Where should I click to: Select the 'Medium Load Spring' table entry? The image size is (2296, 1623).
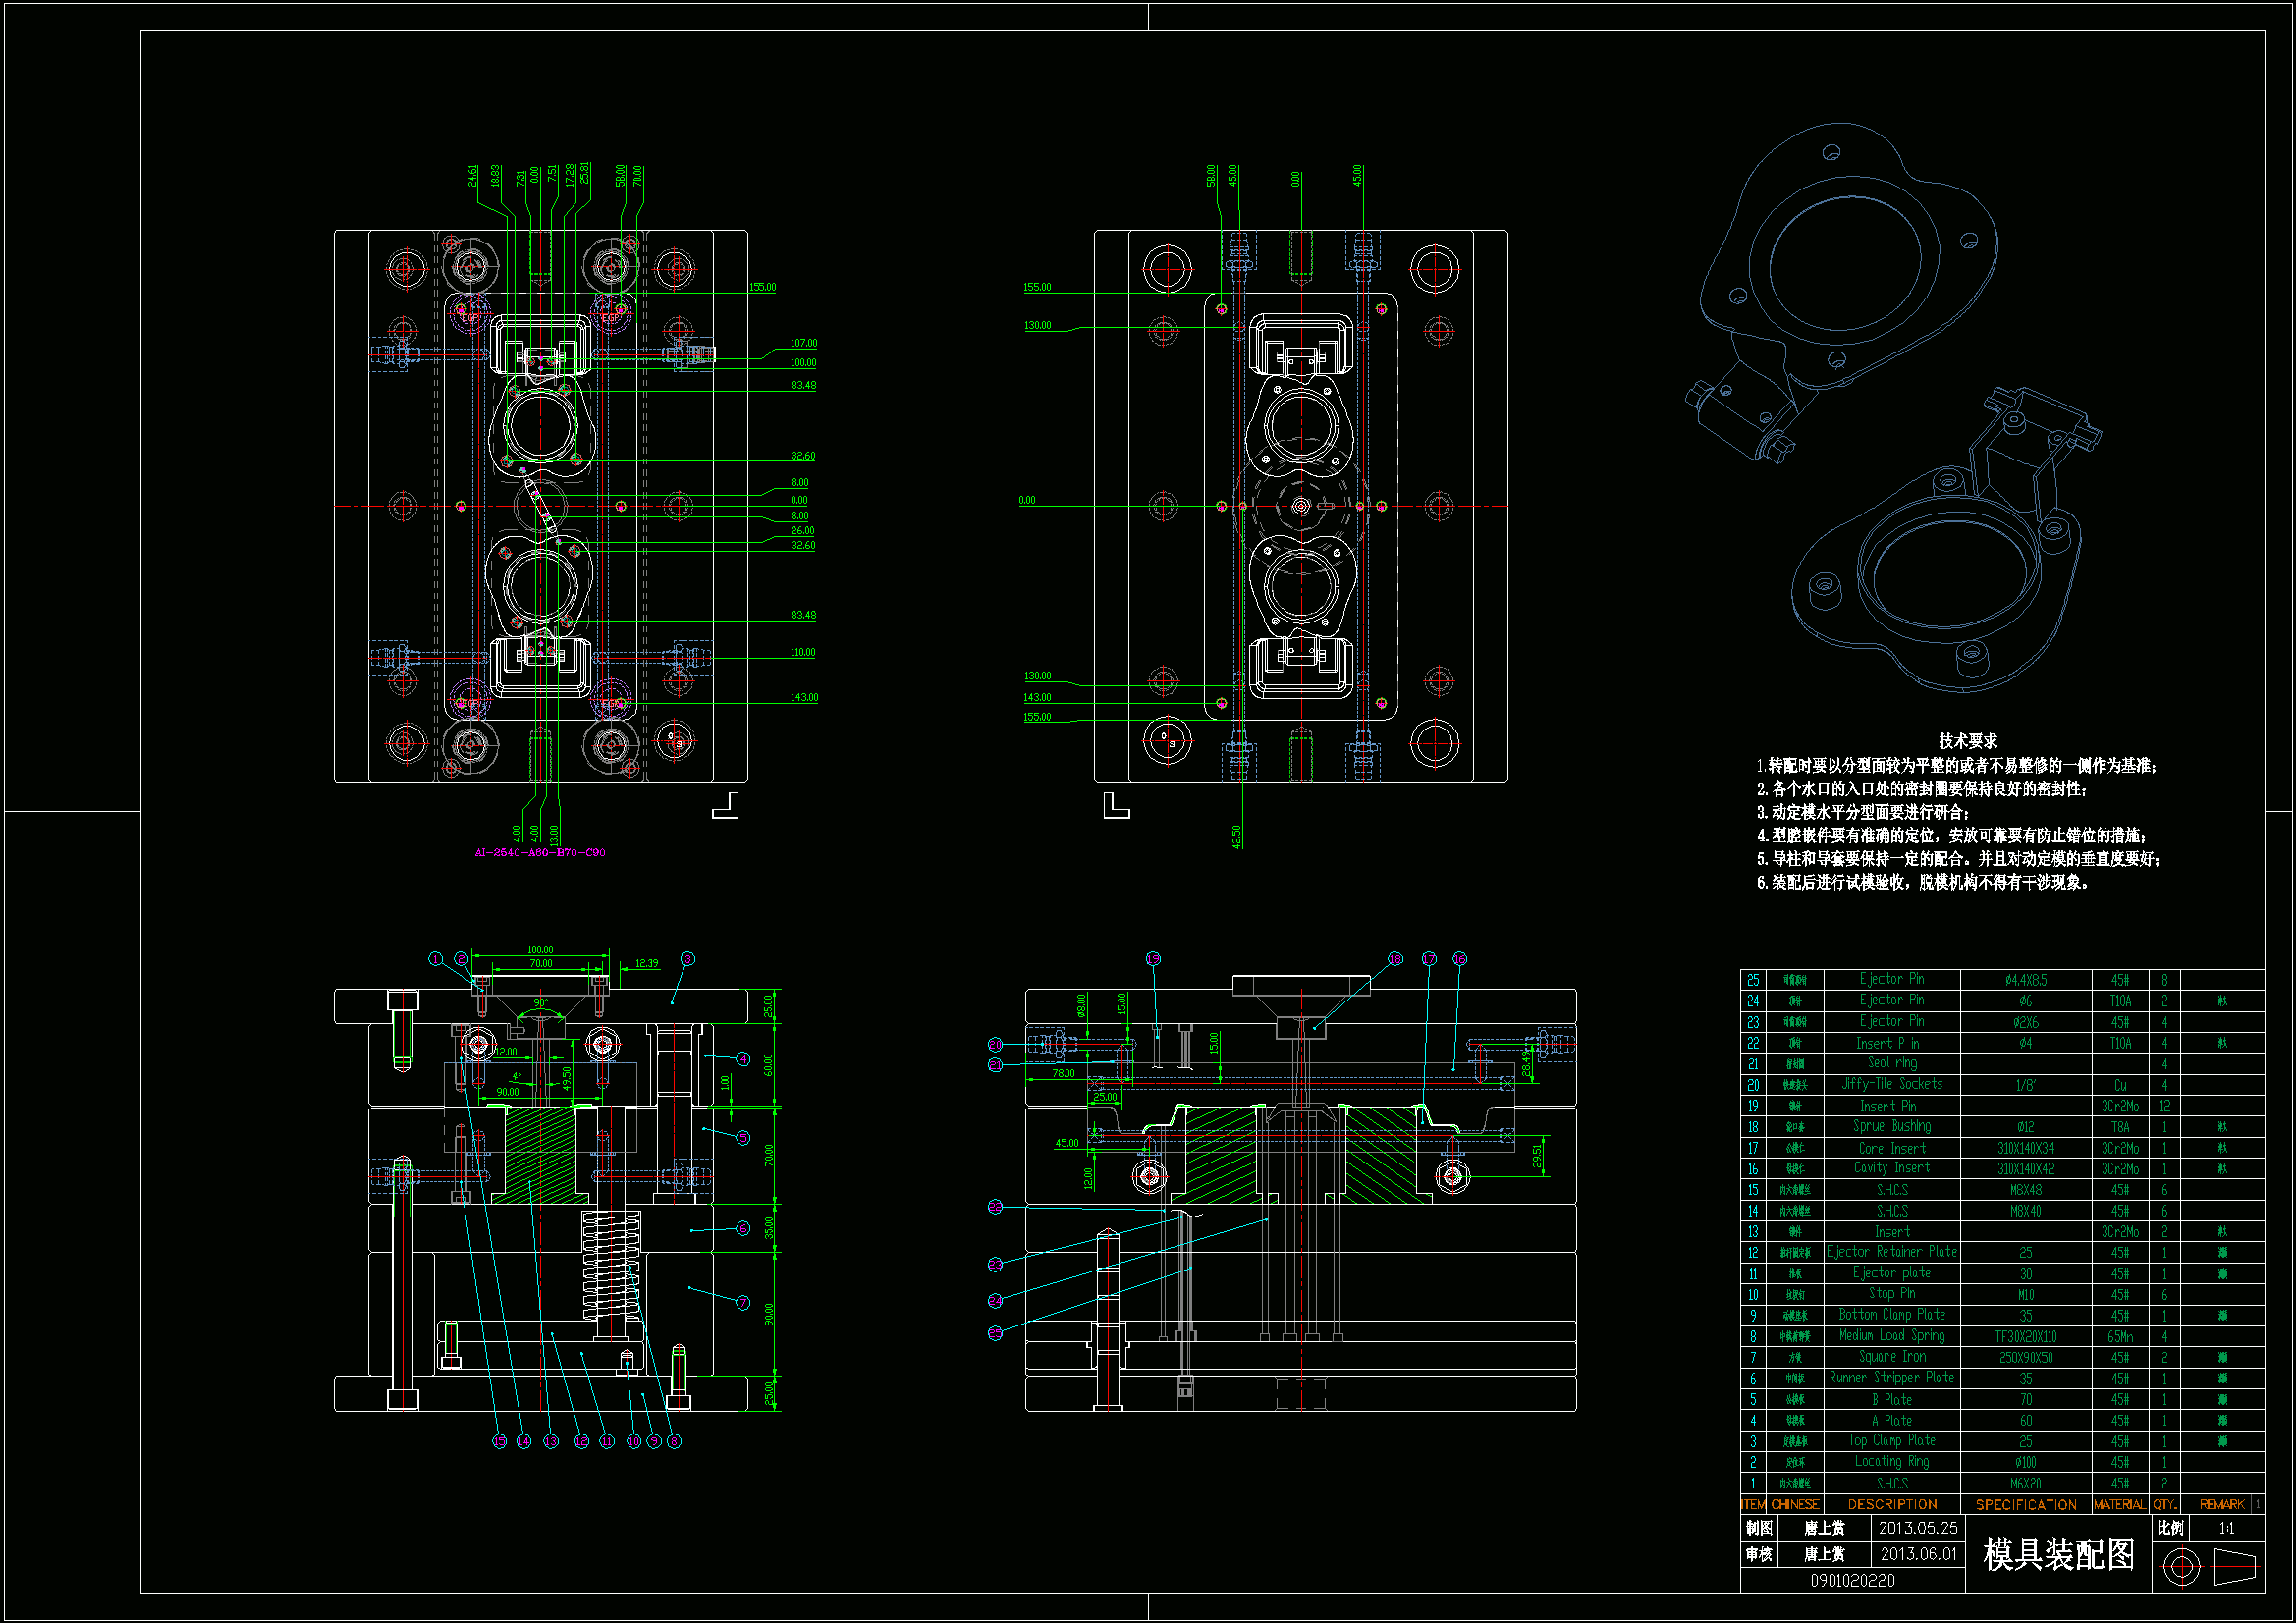click(x=1892, y=1336)
